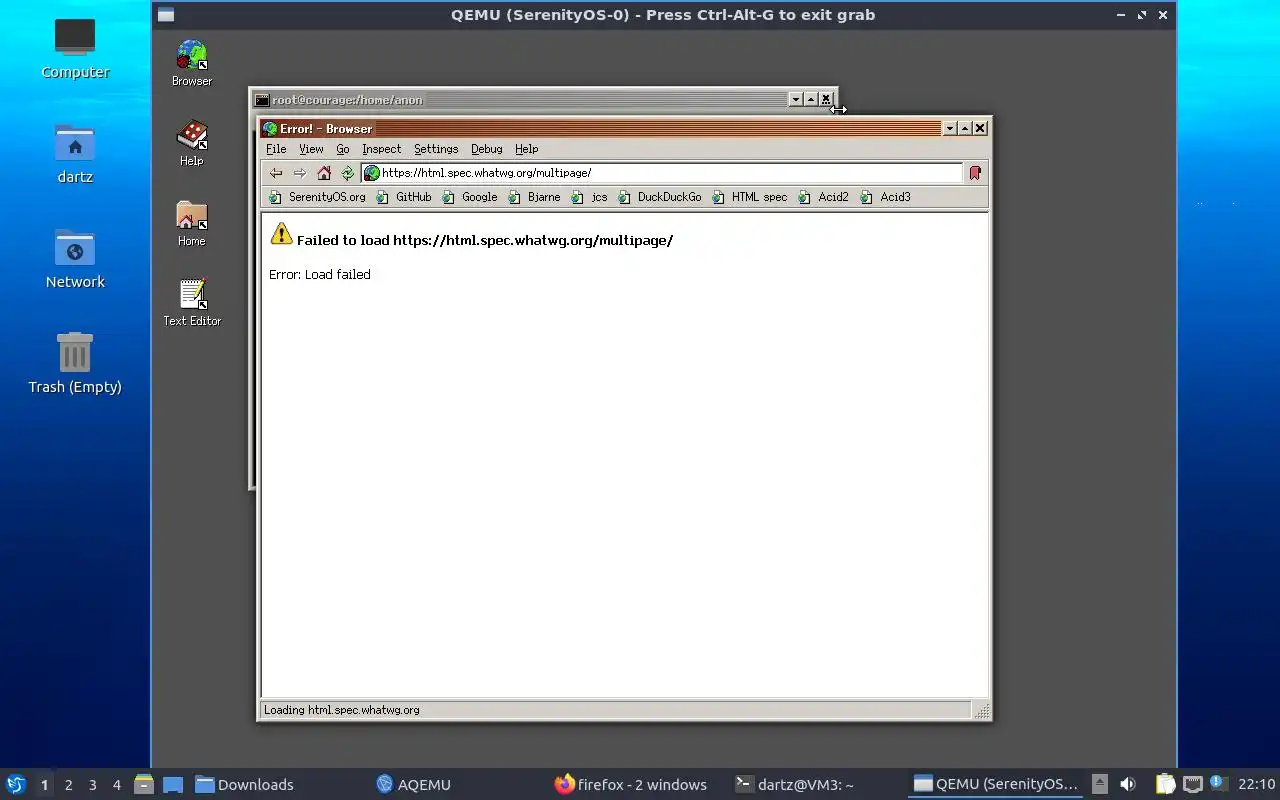Minimize the Error! - Browser window
The image size is (1280, 800).
(x=950, y=128)
